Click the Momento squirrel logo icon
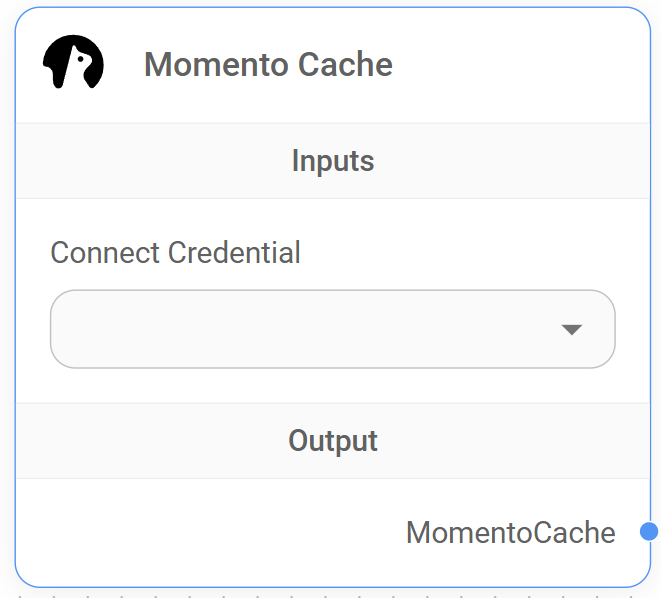The width and height of the screenshot is (661, 598). click(73, 63)
